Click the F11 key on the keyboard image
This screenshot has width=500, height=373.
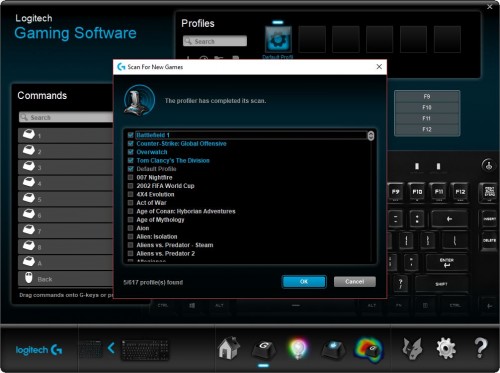(x=439, y=192)
